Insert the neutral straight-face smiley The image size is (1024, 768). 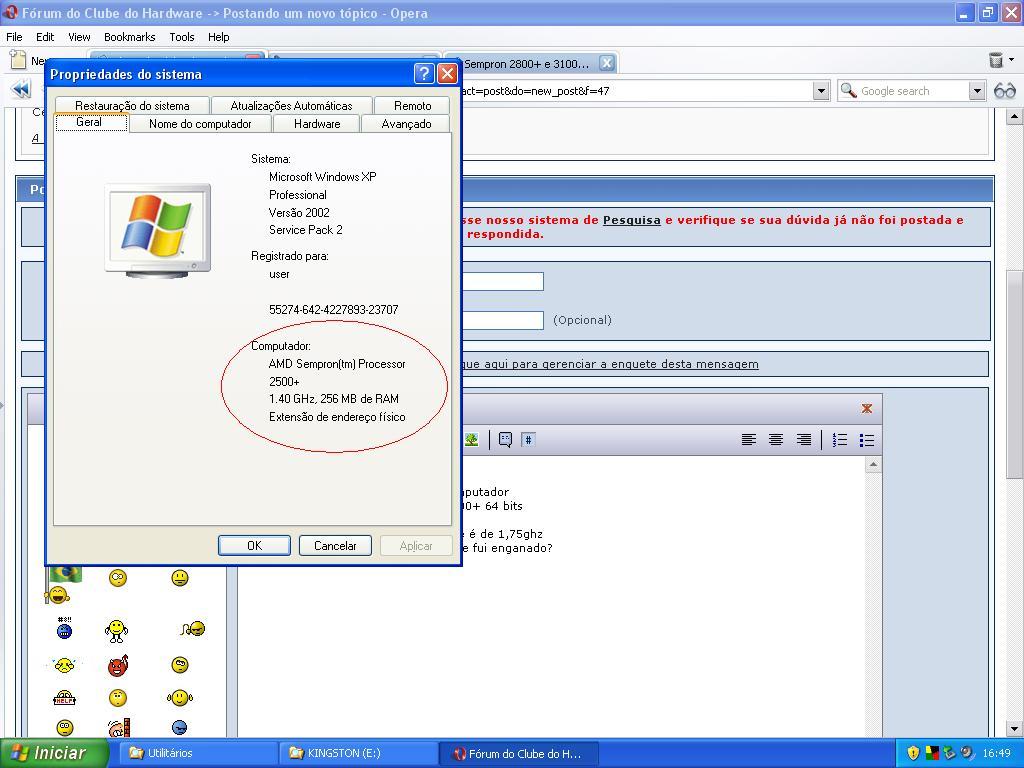point(180,578)
